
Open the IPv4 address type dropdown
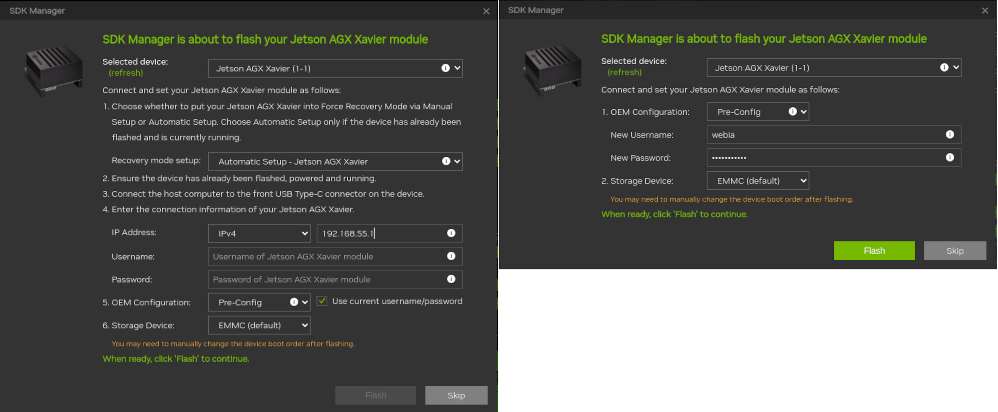tap(259, 234)
